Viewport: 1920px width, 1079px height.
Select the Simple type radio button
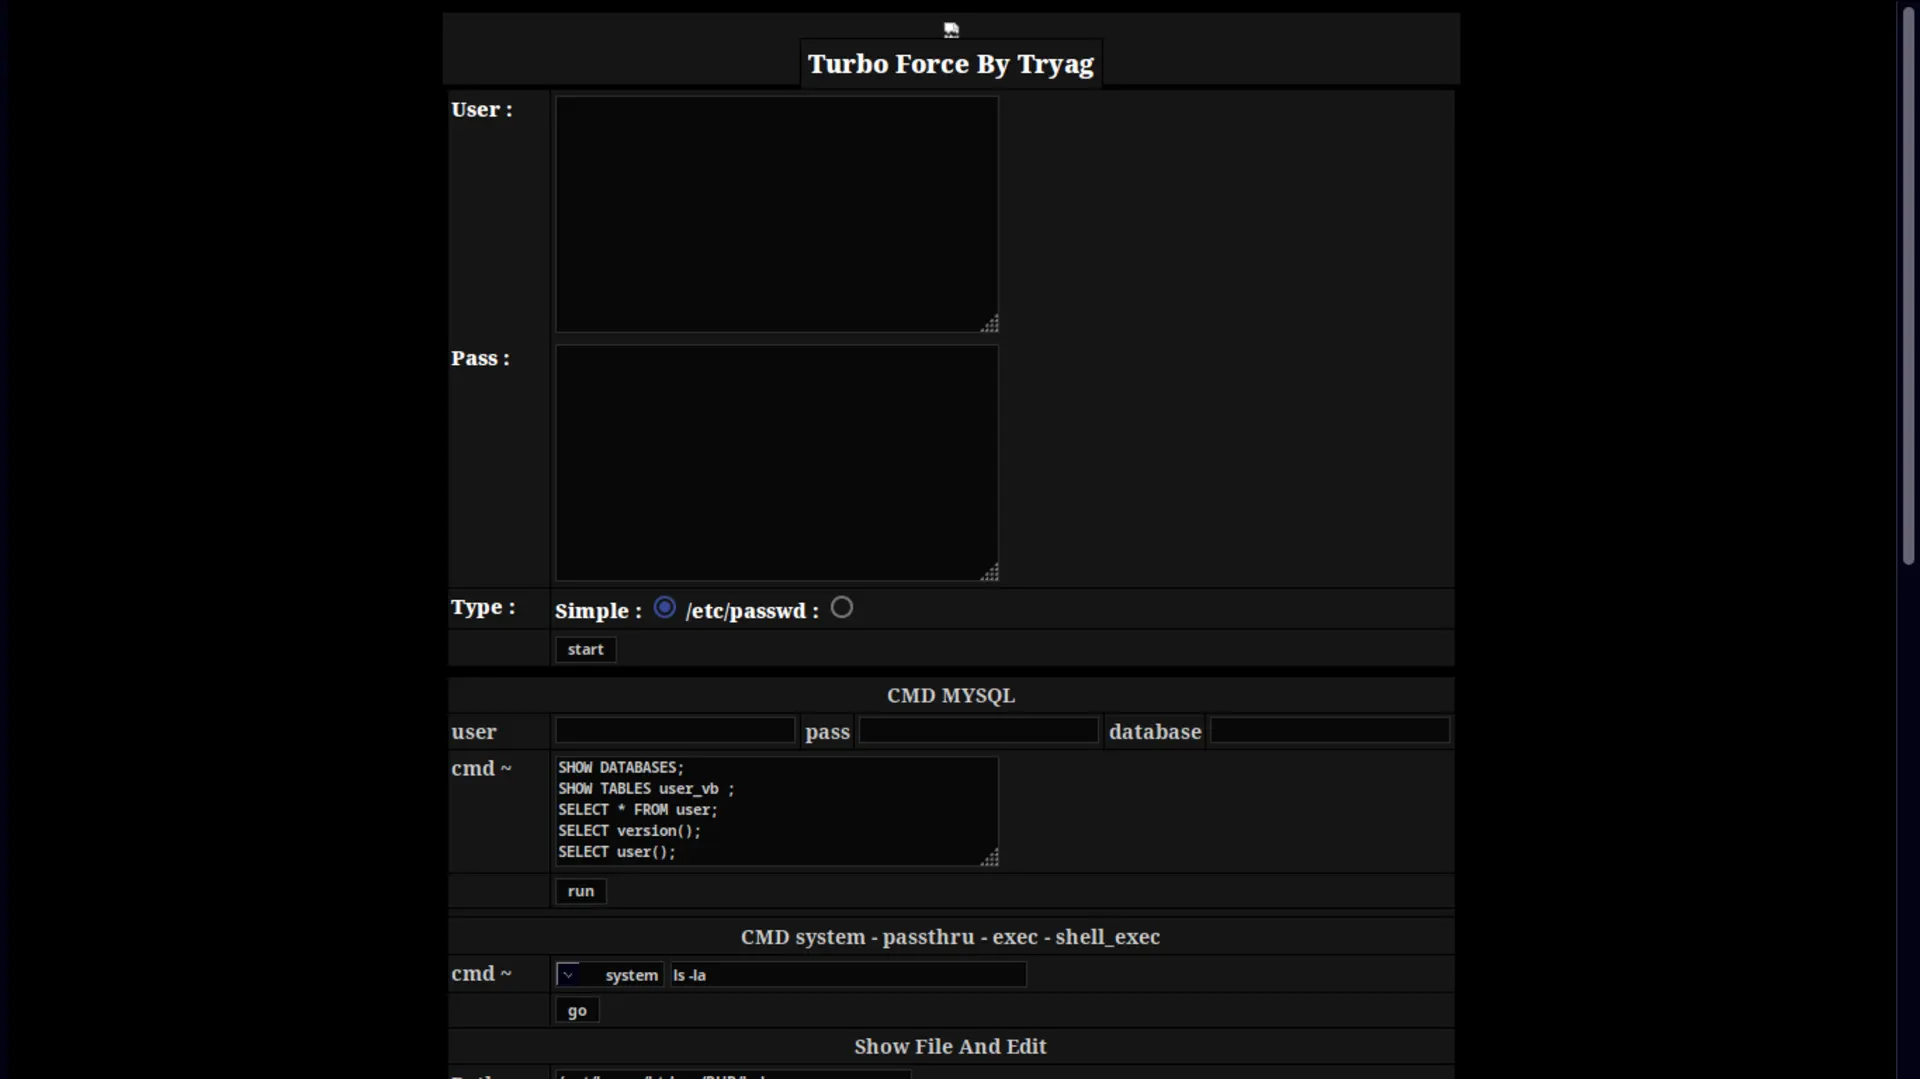[665, 608]
